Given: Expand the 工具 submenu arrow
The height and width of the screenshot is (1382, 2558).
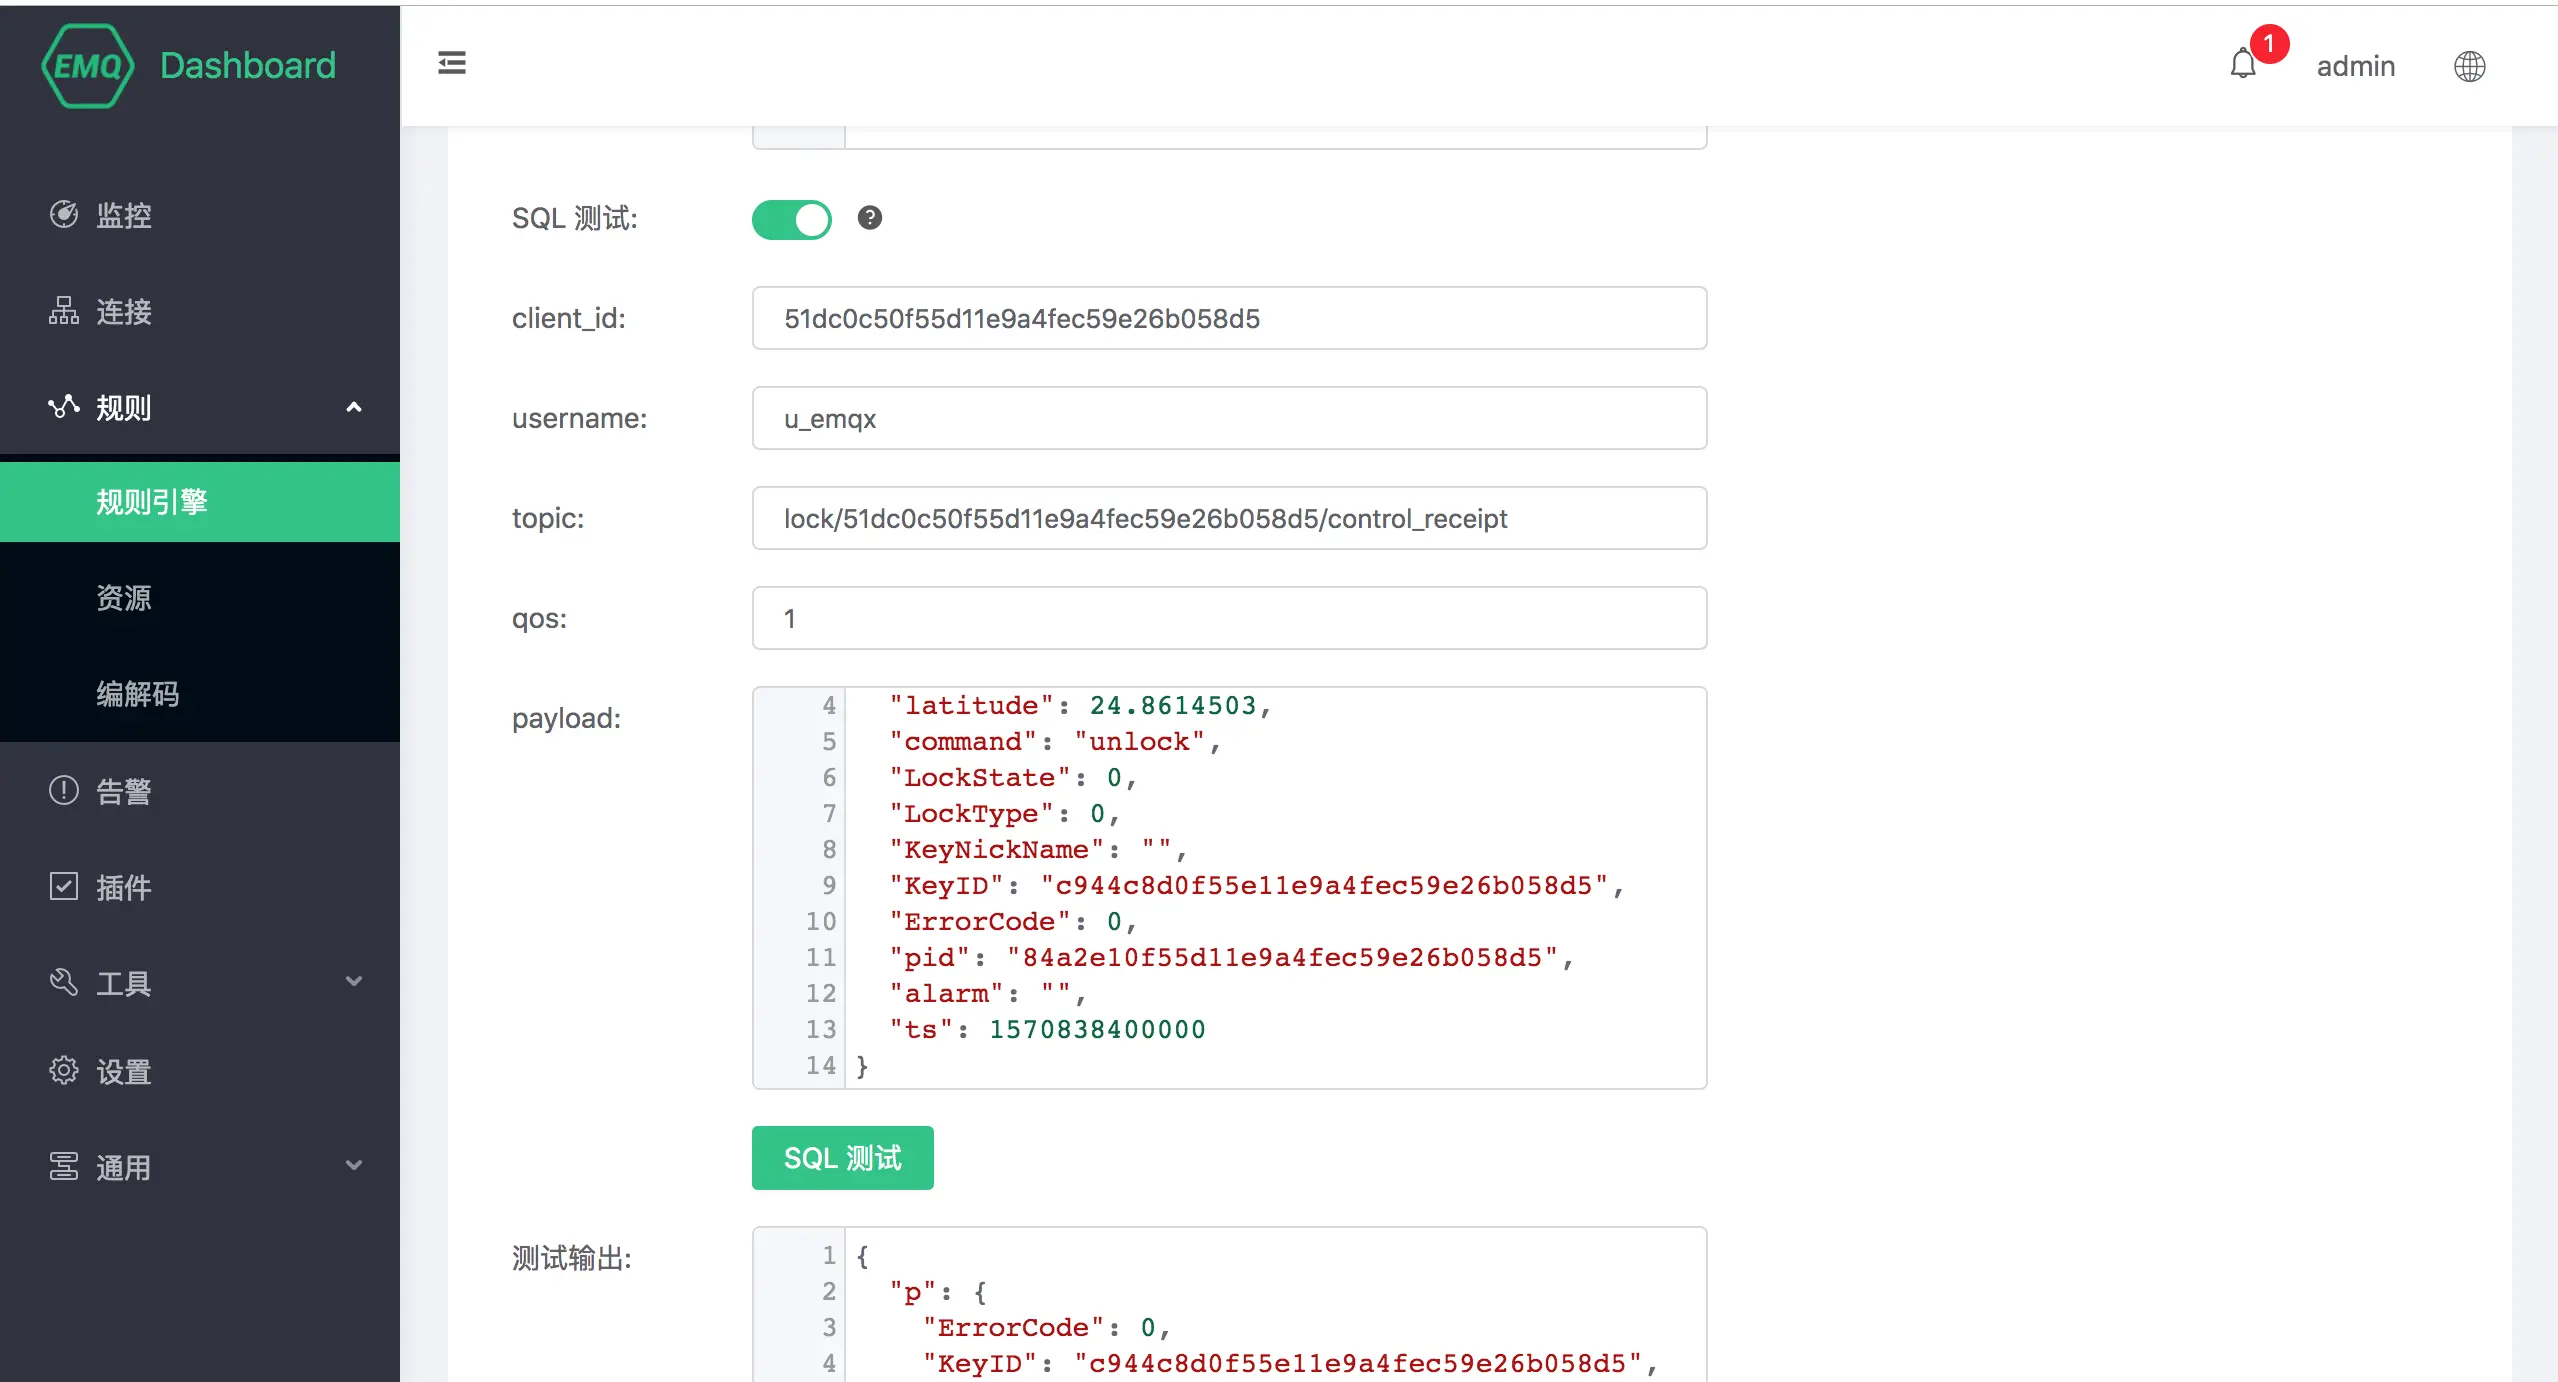Looking at the screenshot, I should point(353,981).
